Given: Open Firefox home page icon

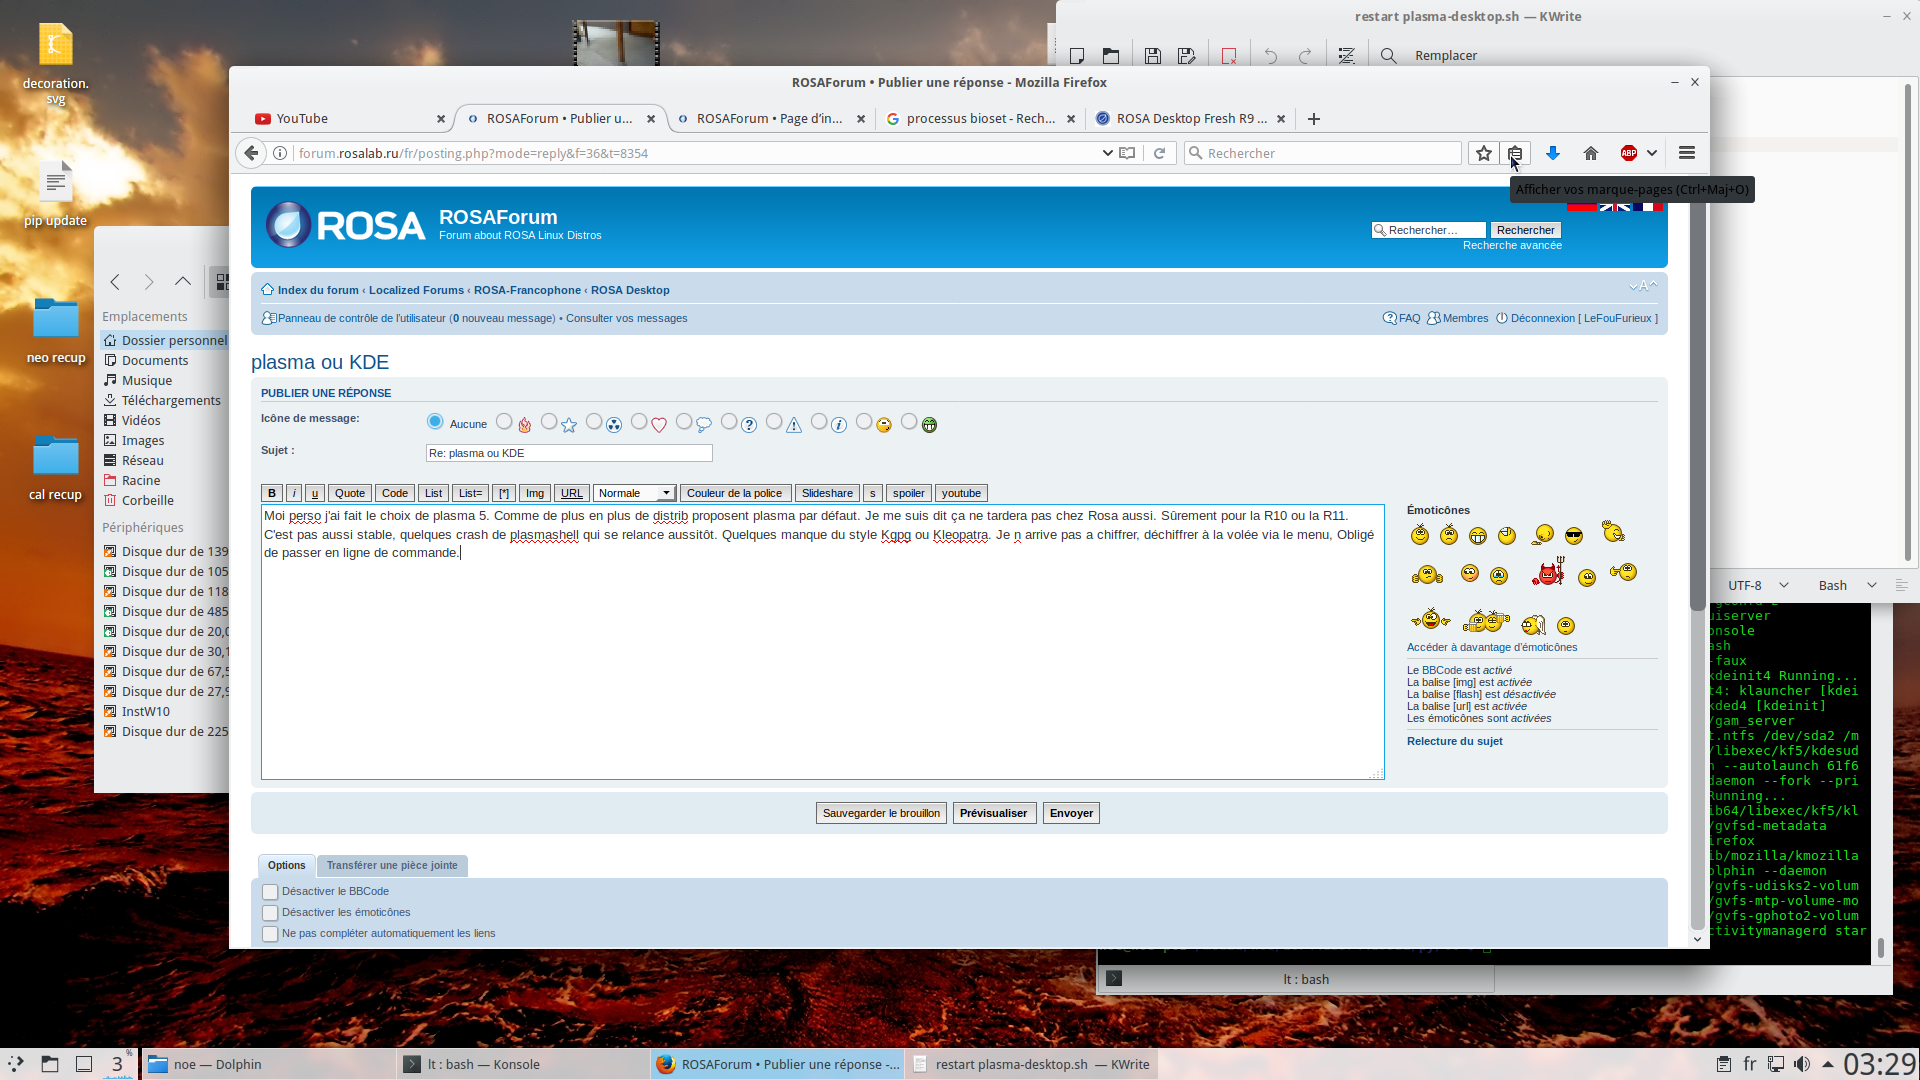Looking at the screenshot, I should click(x=1590, y=153).
